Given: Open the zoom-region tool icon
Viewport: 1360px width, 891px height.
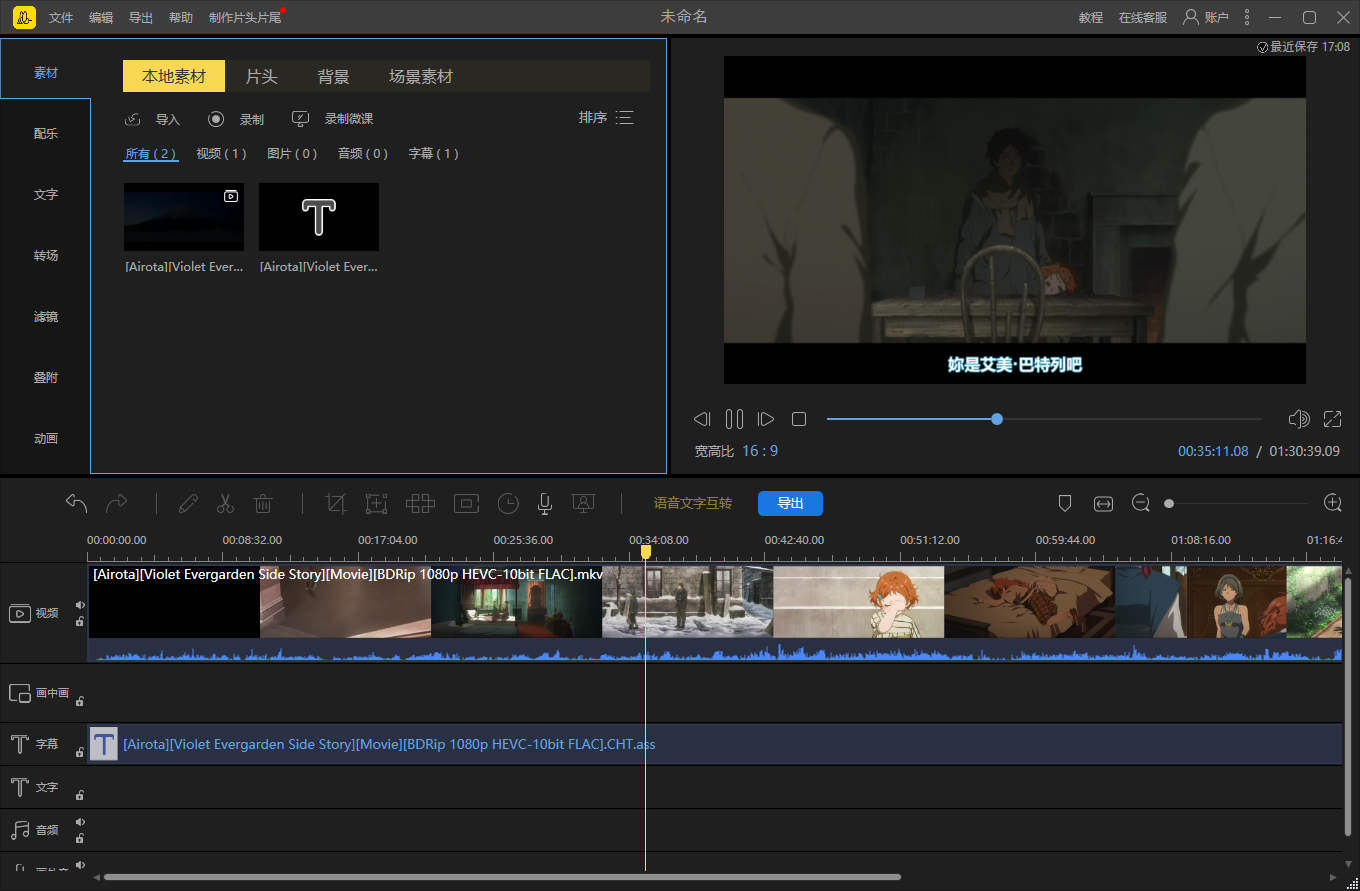Looking at the screenshot, I should click(x=376, y=503).
